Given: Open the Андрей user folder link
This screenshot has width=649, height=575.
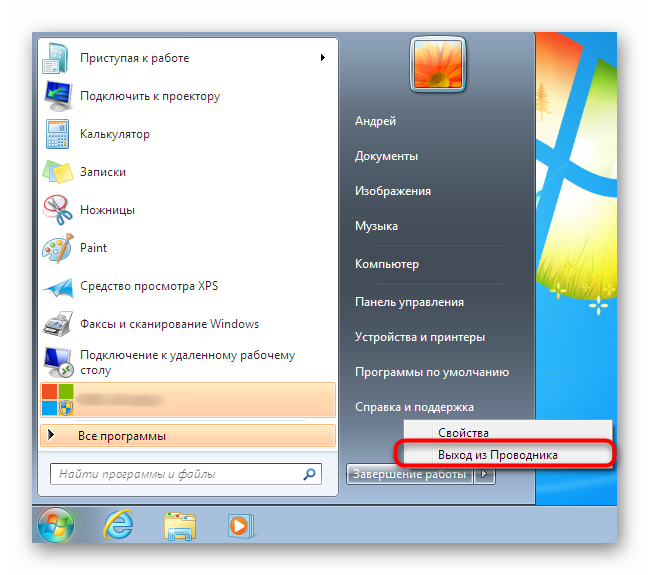Looking at the screenshot, I should pos(375,121).
